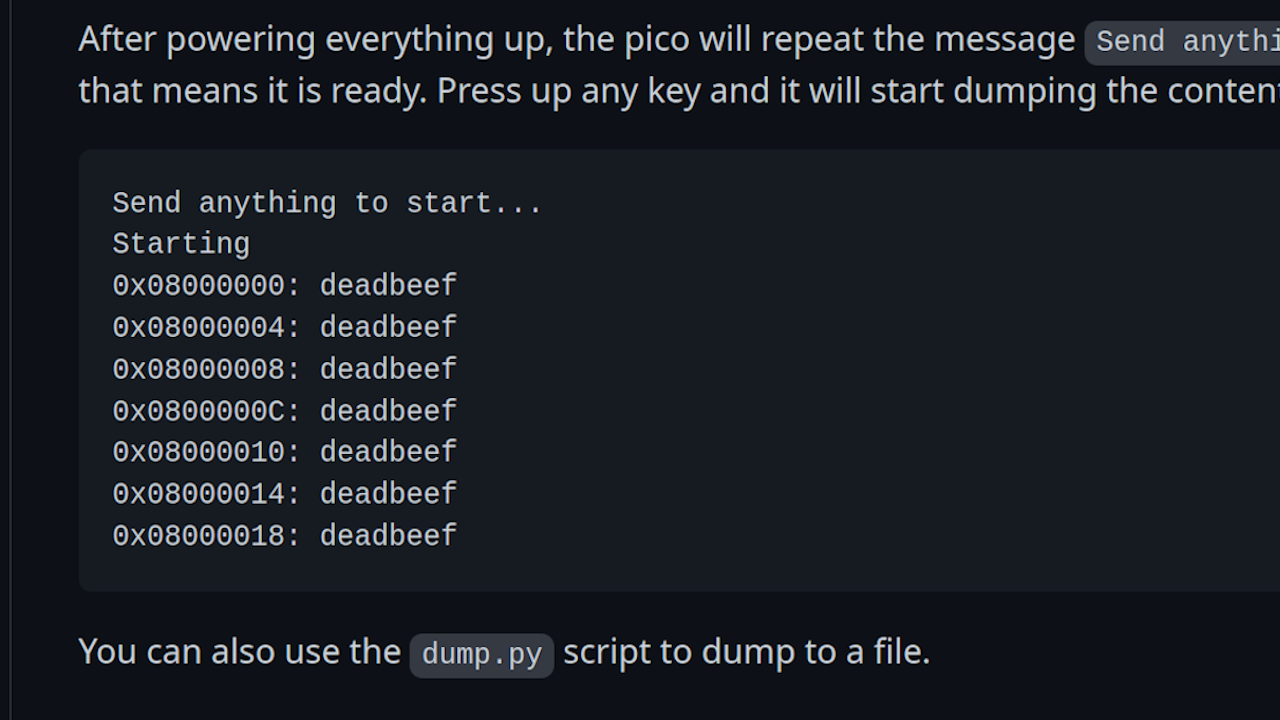Click the deadbeef value beside 0x0800000C
Screen dimensions: 1280x720
(x=388, y=411)
